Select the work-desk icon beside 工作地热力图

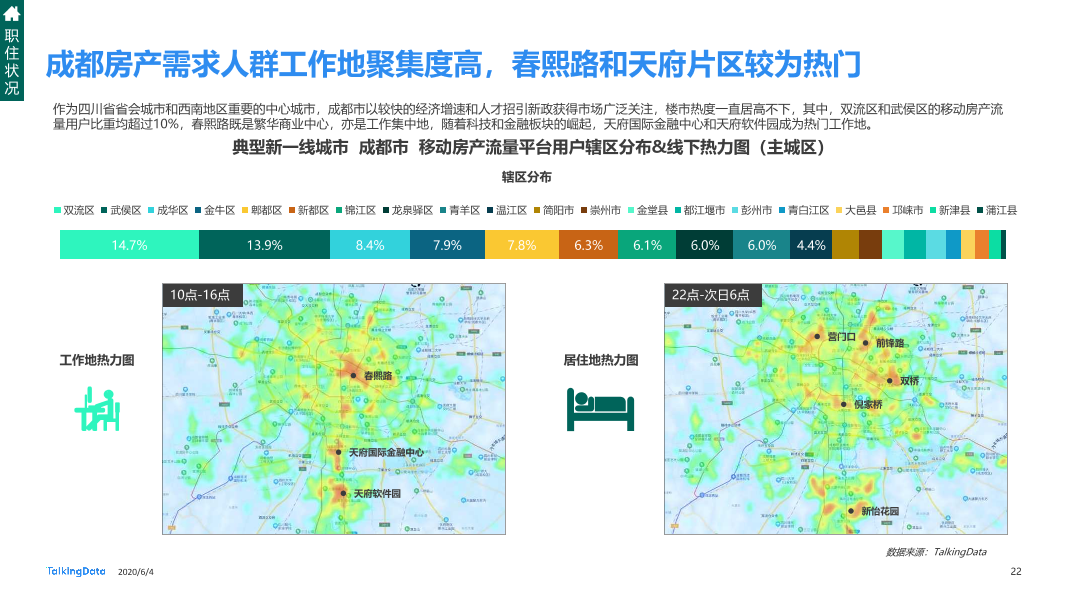coord(96,406)
